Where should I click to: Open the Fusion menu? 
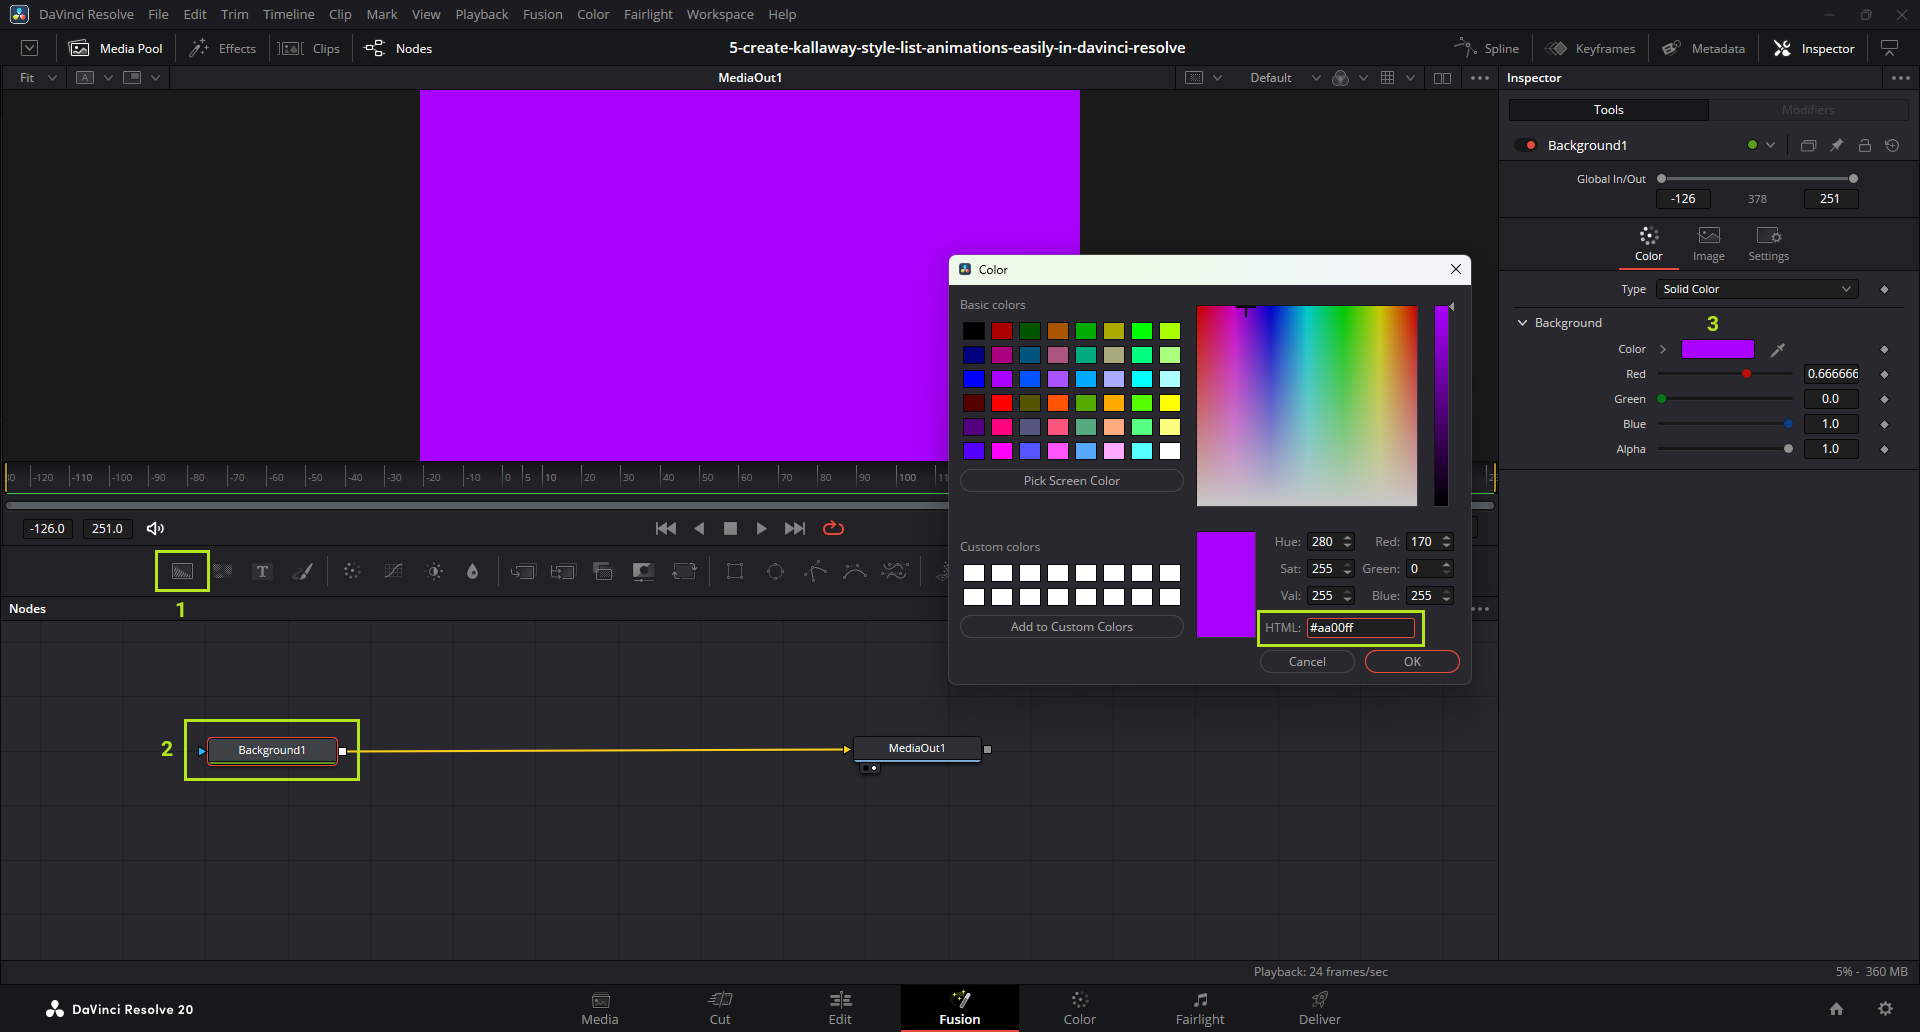coord(542,14)
